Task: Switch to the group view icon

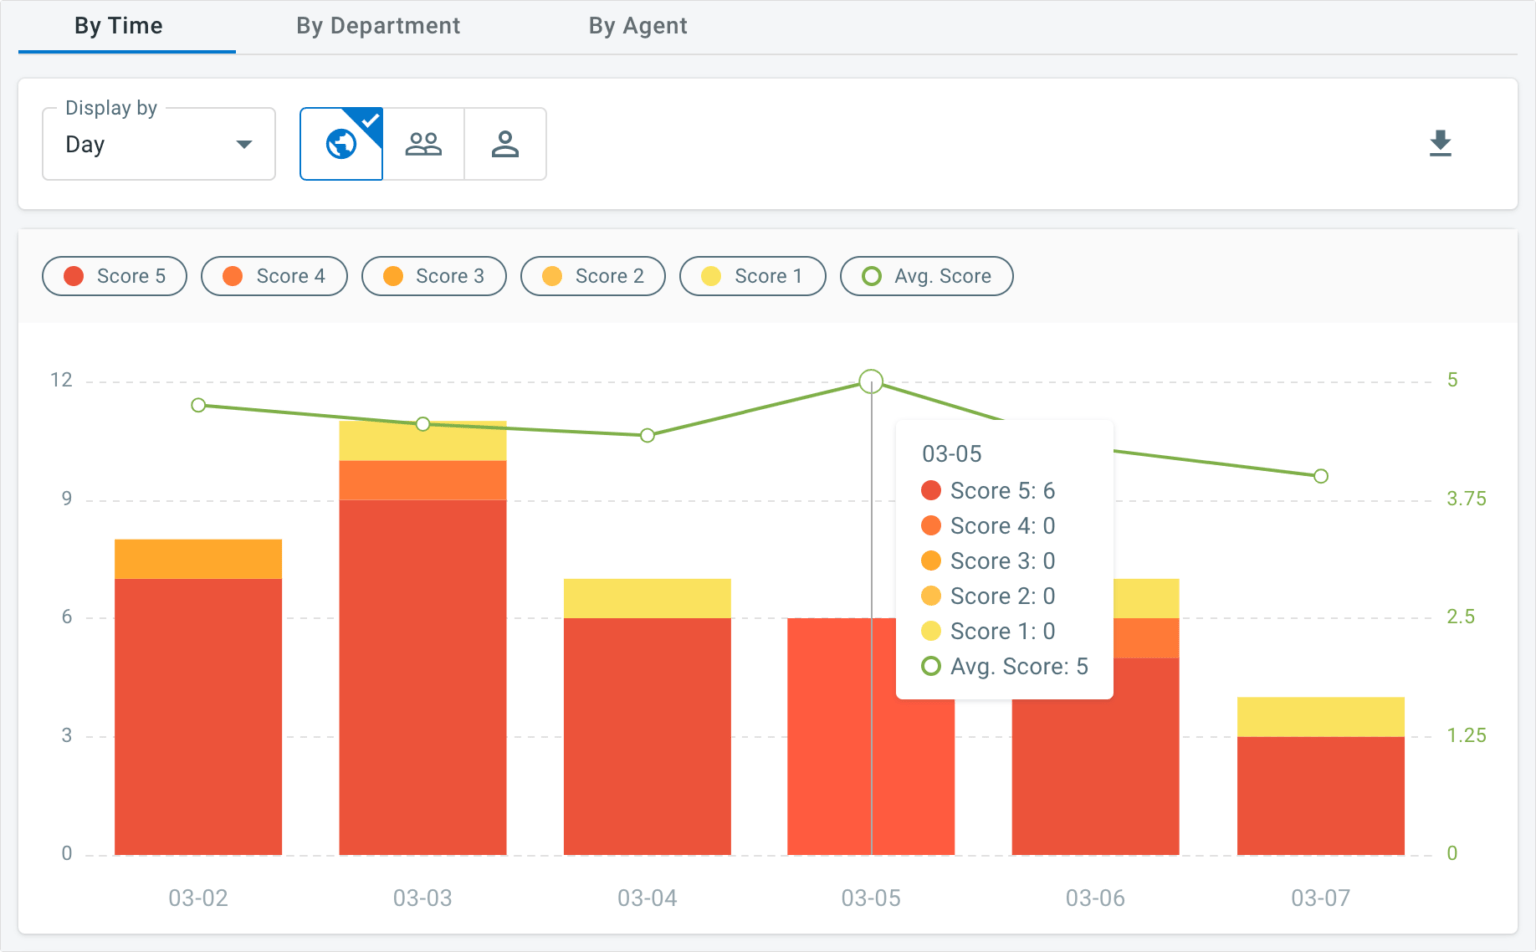Action: [423, 145]
